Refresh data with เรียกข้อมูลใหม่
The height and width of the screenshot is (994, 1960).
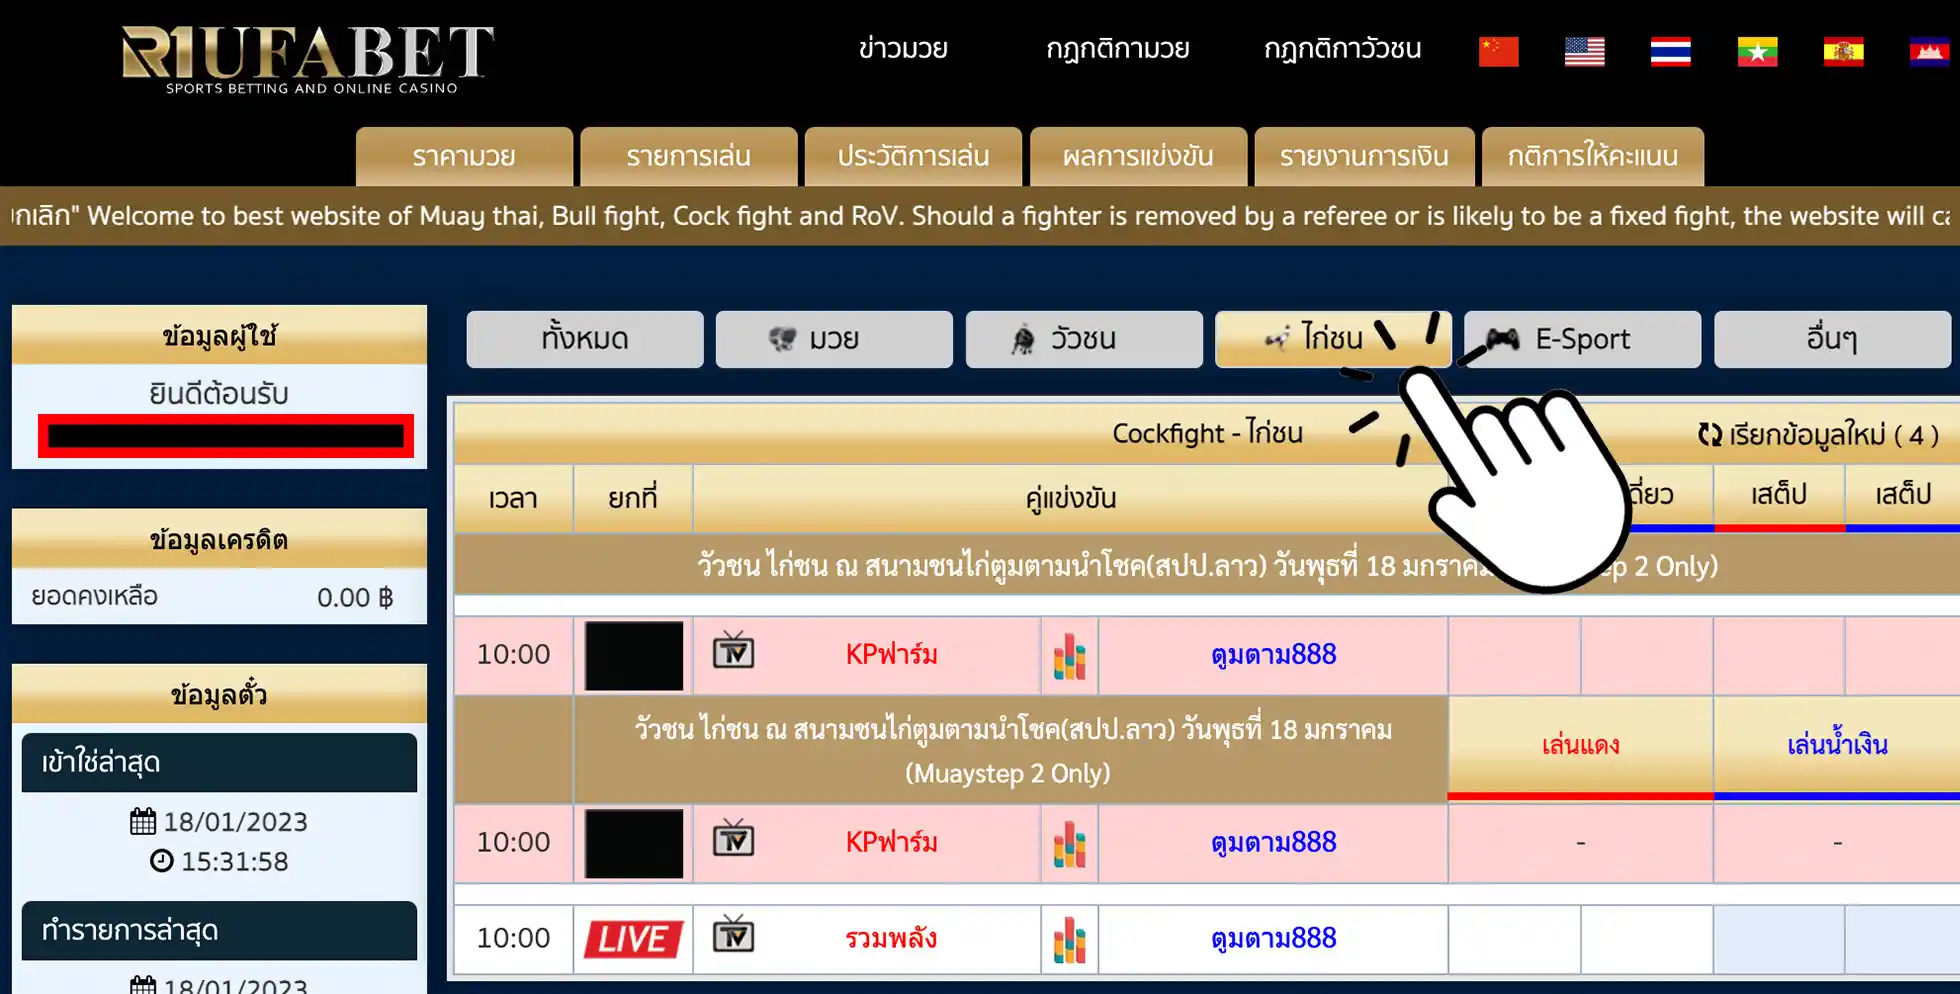(x=1818, y=435)
